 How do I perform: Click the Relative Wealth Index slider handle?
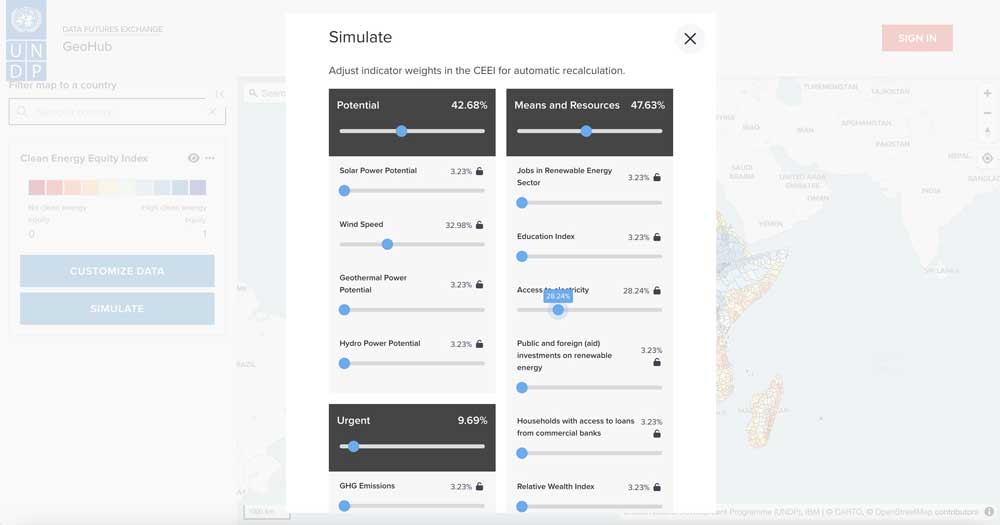point(522,506)
